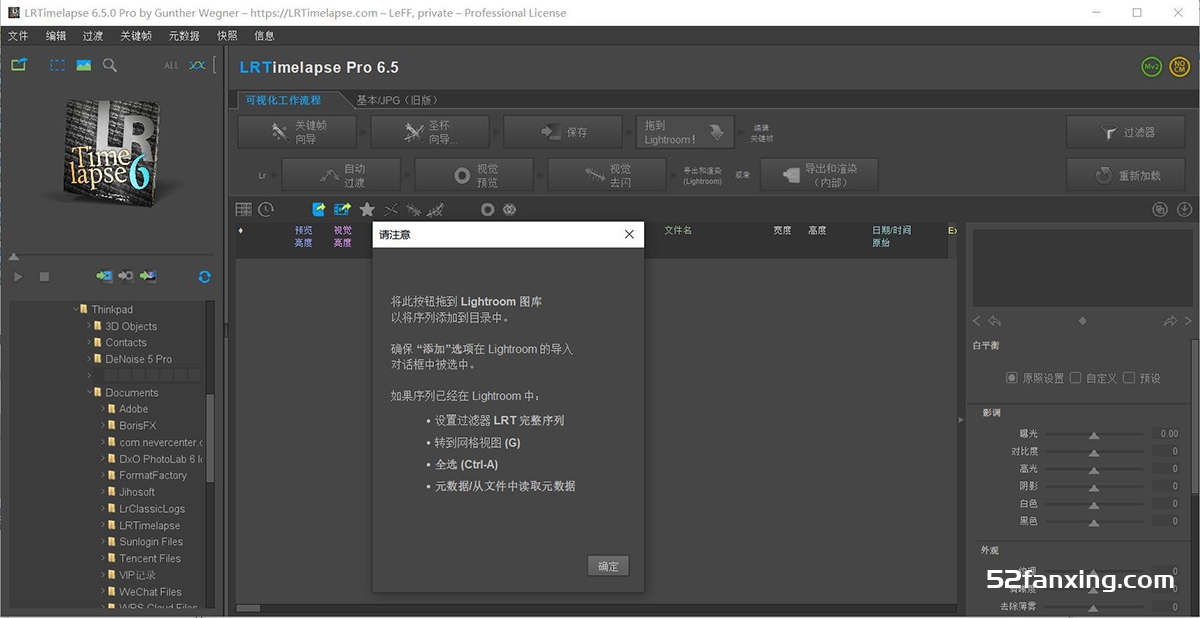Click the 自动过渡 workflow button
The height and width of the screenshot is (618, 1200).
point(341,175)
